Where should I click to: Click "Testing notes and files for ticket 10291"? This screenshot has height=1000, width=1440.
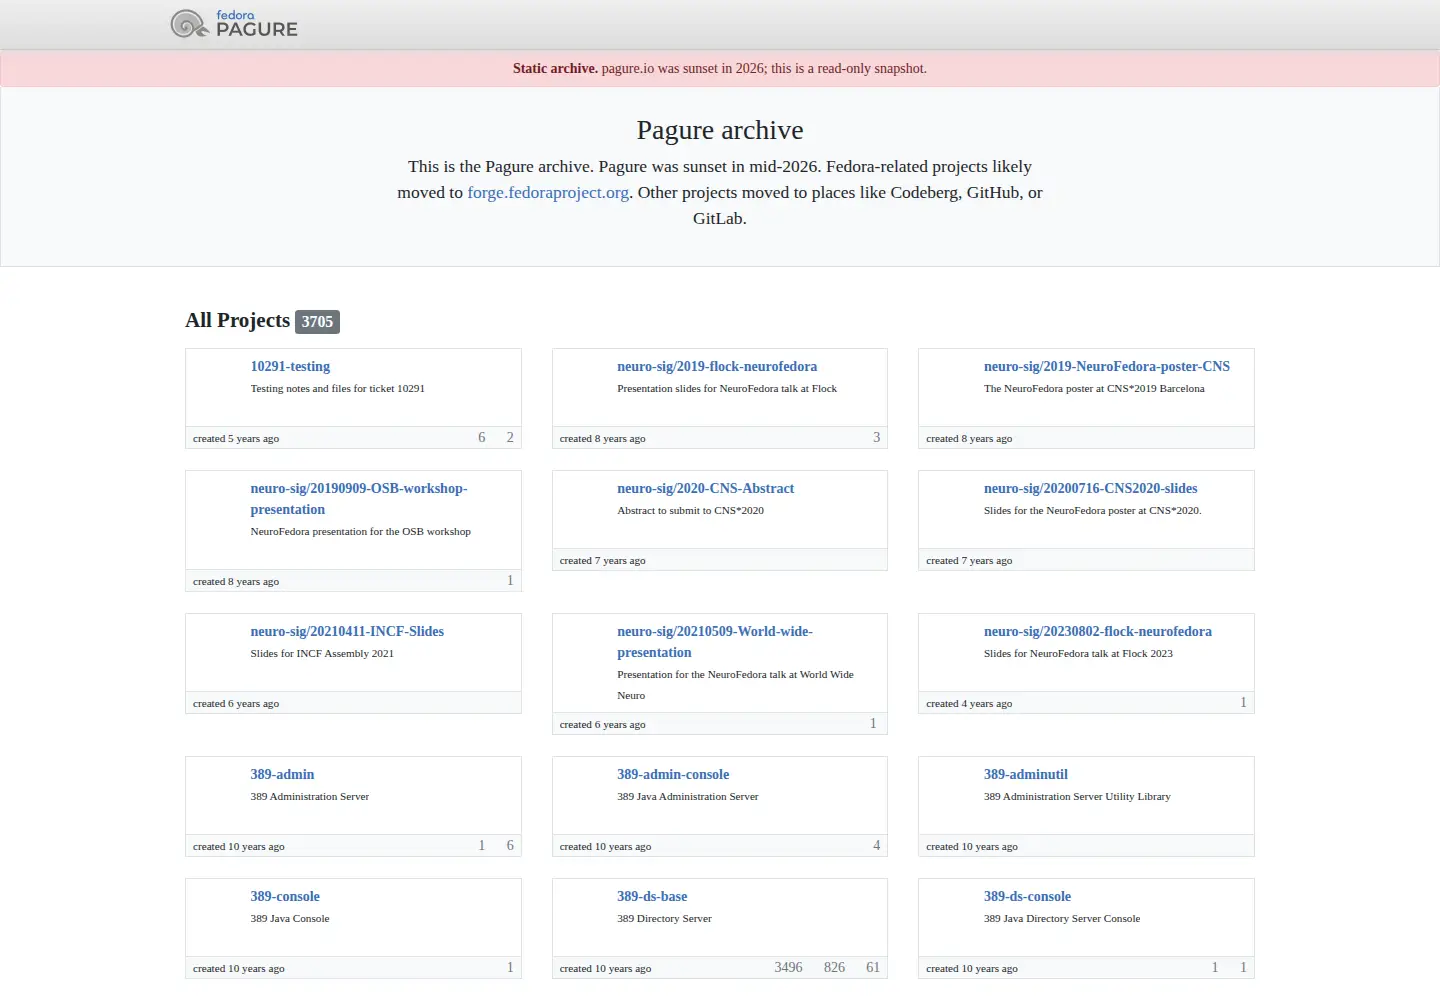pyautogui.click(x=338, y=389)
